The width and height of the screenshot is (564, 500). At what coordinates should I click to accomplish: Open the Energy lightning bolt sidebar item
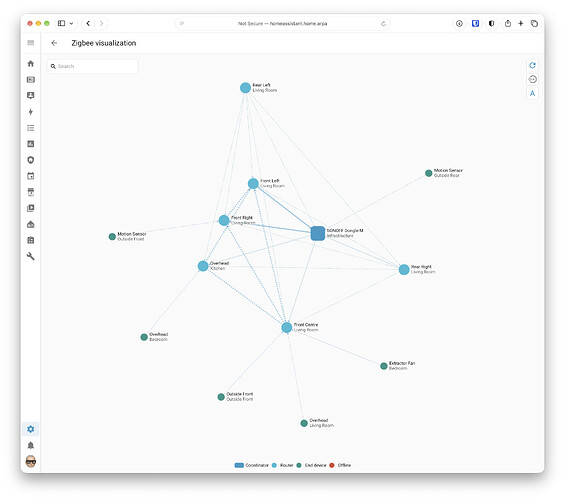tap(31, 112)
